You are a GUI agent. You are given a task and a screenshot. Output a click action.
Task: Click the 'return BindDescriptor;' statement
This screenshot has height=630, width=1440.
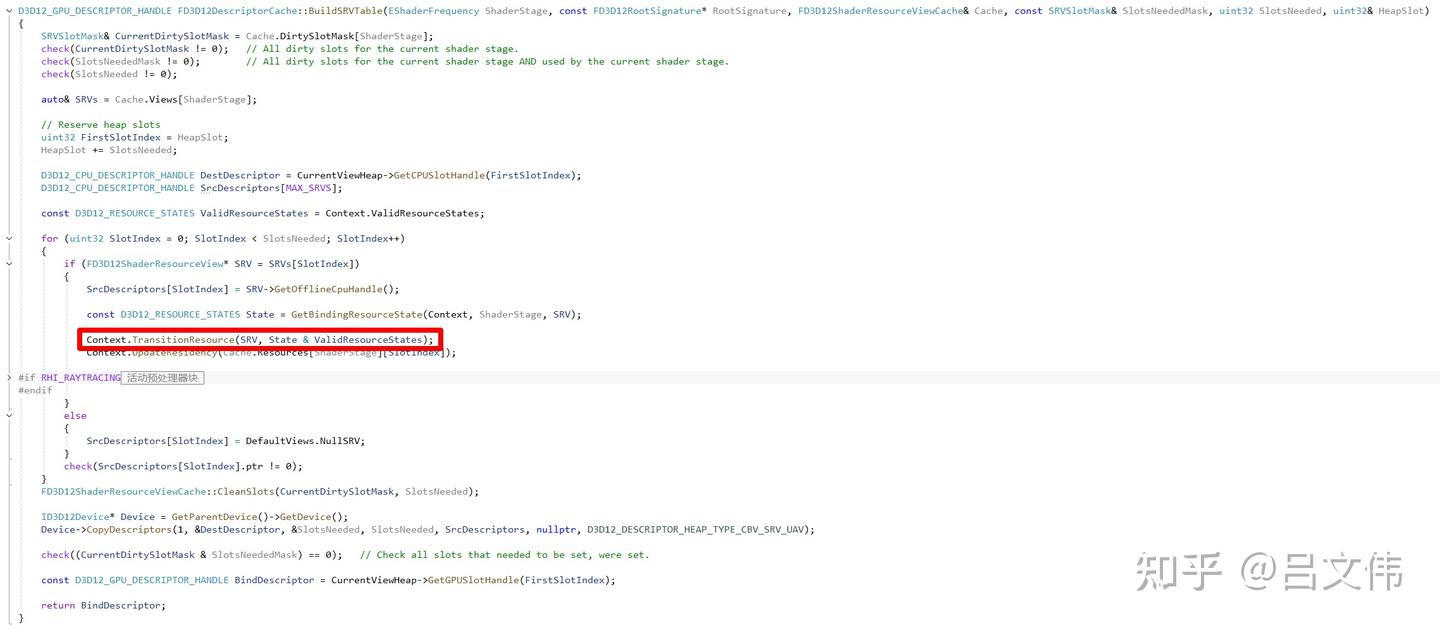pyautogui.click(x=103, y=605)
